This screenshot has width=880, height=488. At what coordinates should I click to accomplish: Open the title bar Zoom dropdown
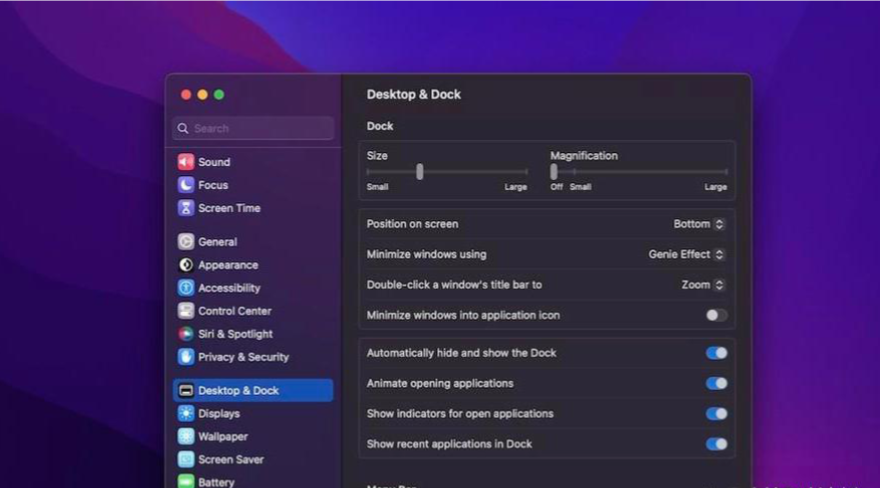703,284
